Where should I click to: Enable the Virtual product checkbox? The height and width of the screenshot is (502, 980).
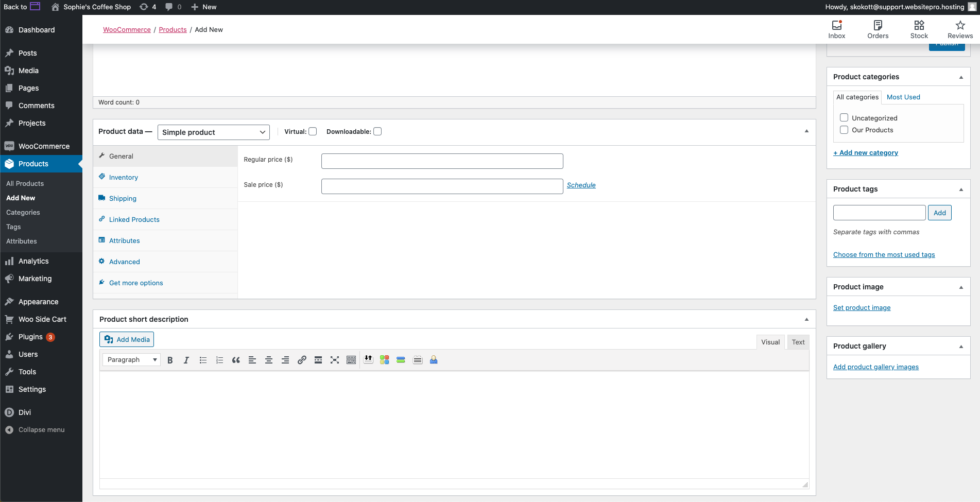(313, 132)
